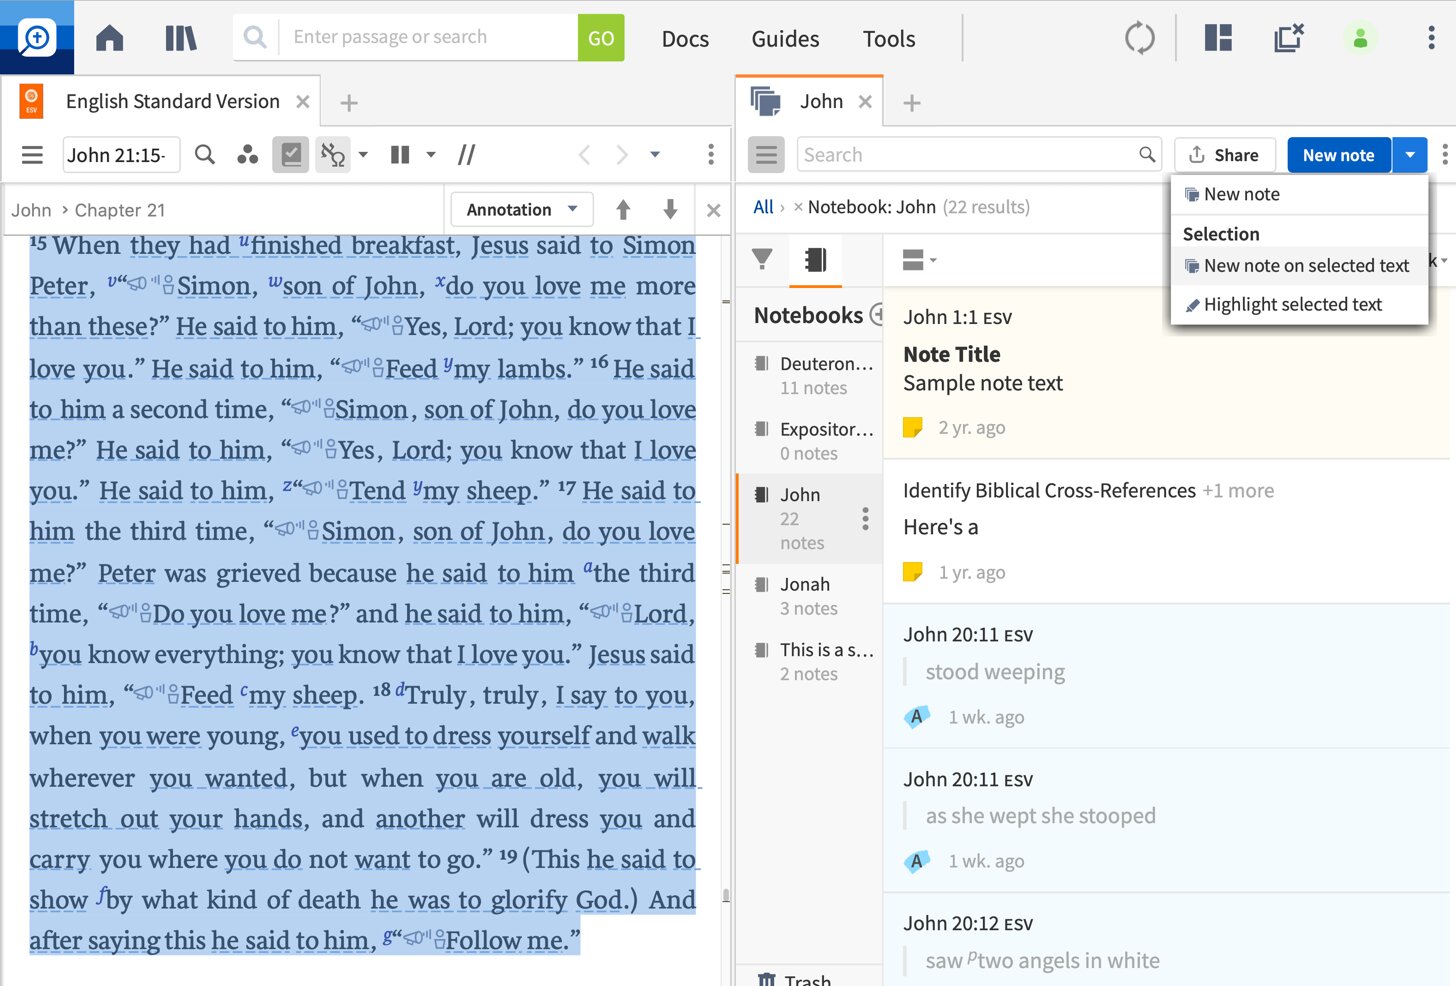This screenshot has height=986, width=1456.
Task: Click the Share button
Action: [x=1224, y=155]
